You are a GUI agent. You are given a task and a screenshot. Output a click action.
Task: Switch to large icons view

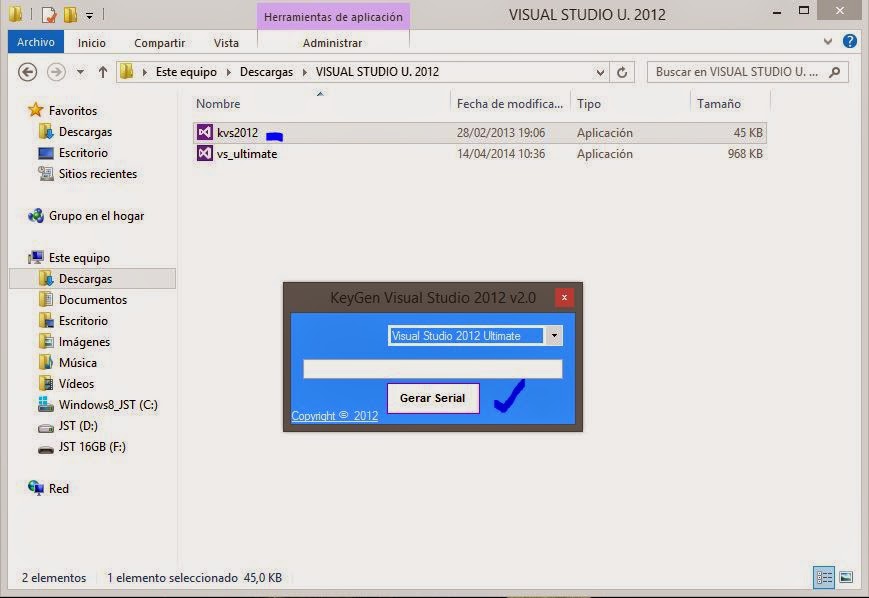pyautogui.click(x=848, y=577)
